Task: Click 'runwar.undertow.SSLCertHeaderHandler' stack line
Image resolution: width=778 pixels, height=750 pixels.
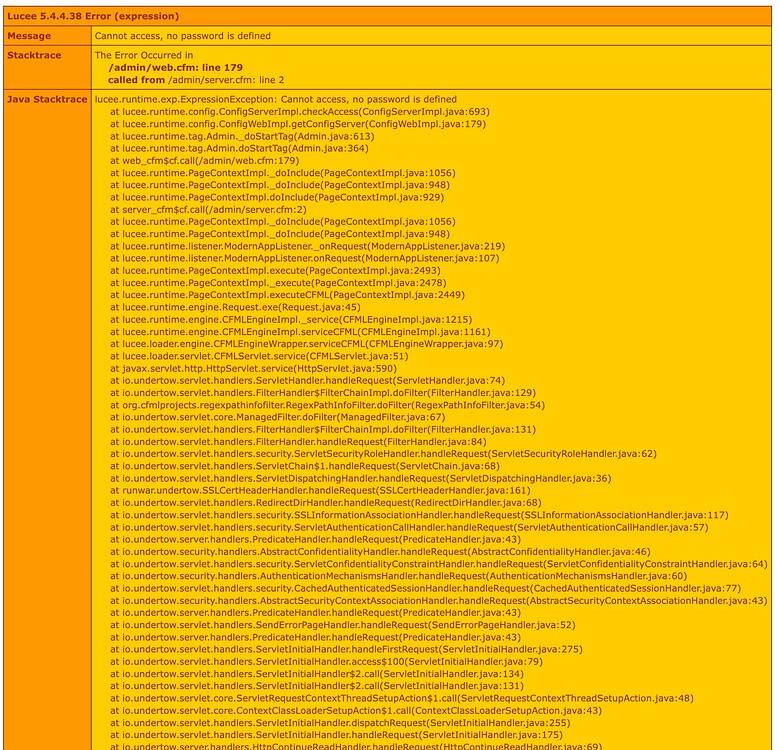Action: (x=320, y=491)
